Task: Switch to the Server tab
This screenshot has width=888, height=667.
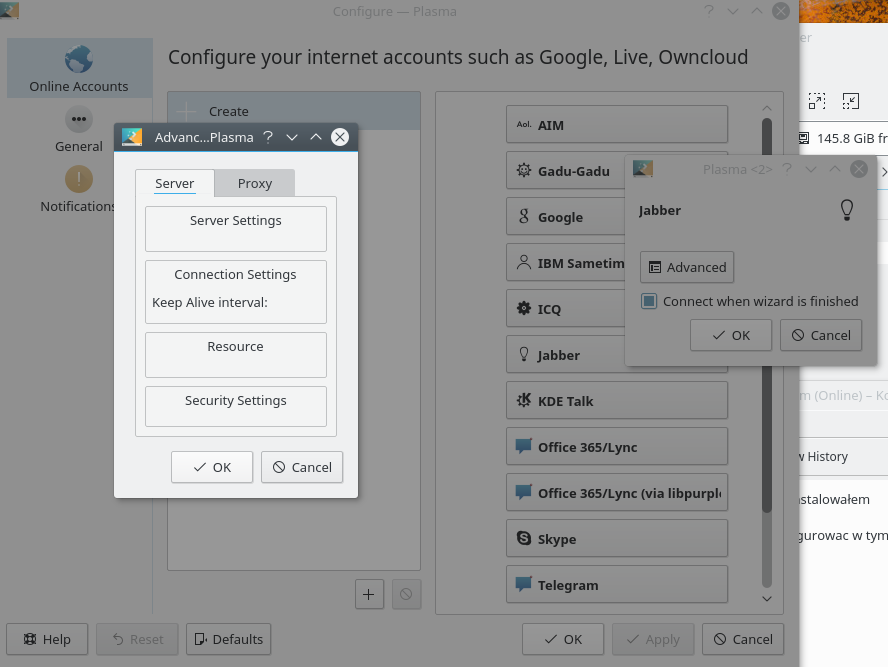Action: click(x=174, y=183)
